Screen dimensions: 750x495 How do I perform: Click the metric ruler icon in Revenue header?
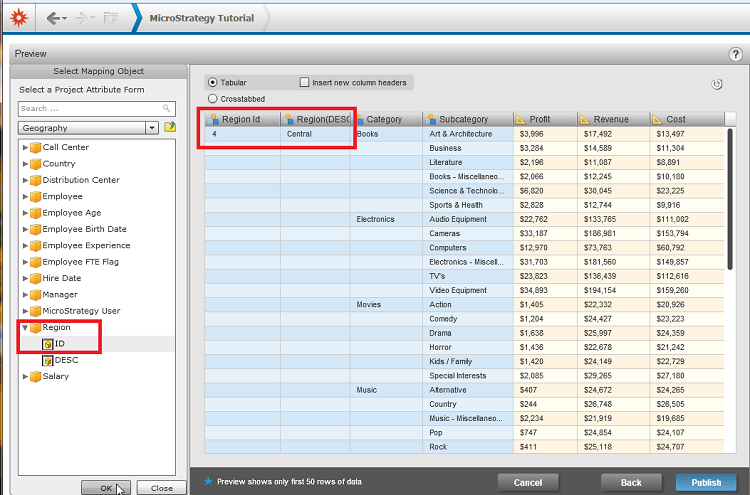[x=585, y=119]
